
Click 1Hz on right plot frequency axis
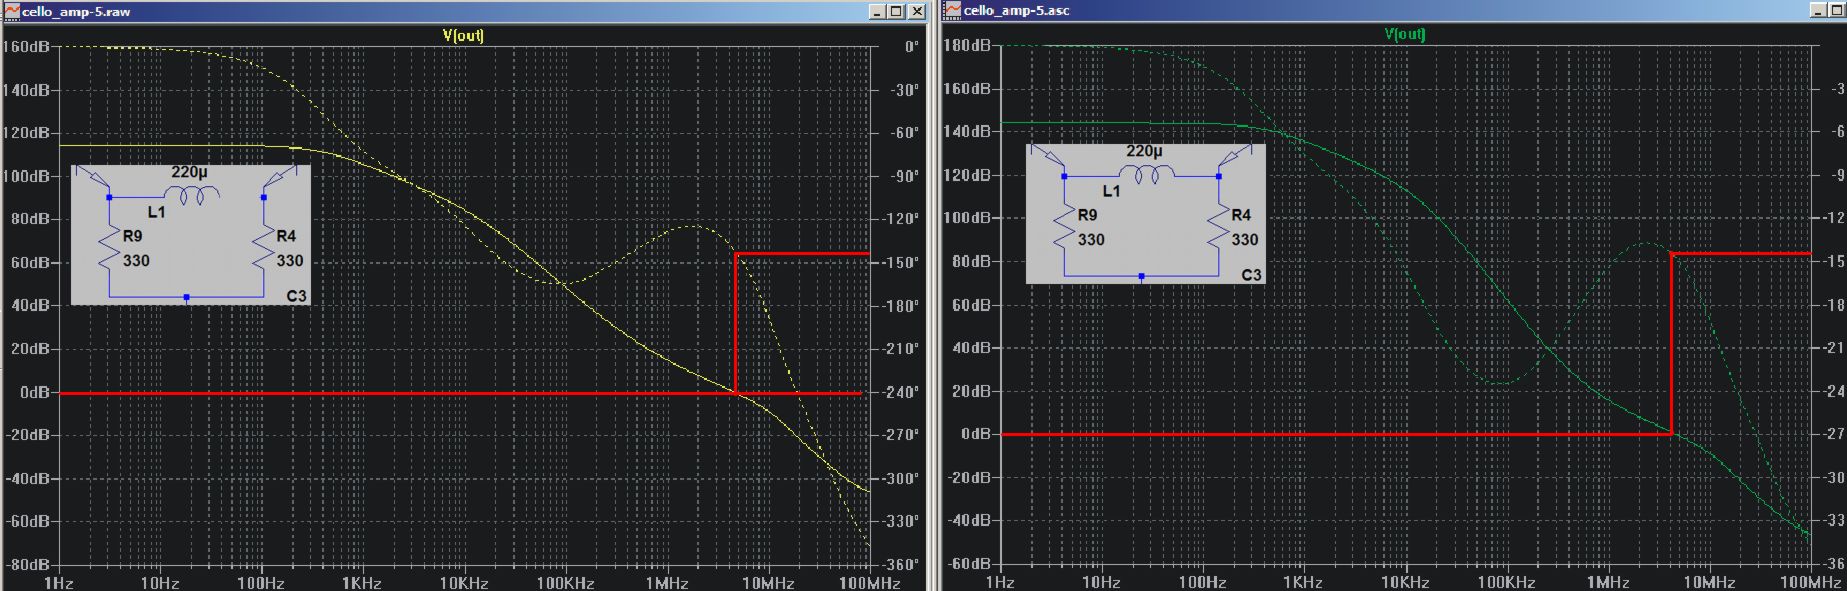pyautogui.click(x=1000, y=582)
